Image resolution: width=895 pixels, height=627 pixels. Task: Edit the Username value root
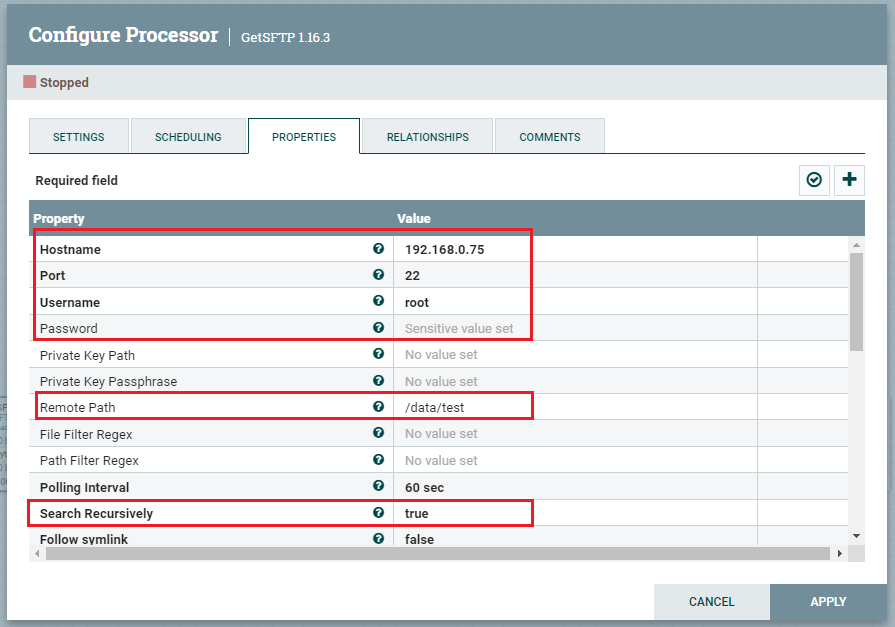(575, 302)
